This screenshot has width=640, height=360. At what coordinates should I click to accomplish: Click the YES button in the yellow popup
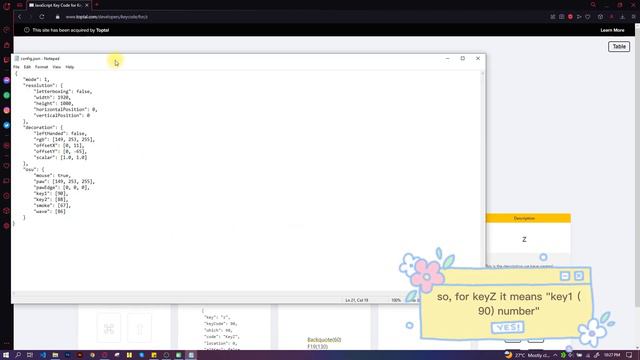(x=508, y=327)
